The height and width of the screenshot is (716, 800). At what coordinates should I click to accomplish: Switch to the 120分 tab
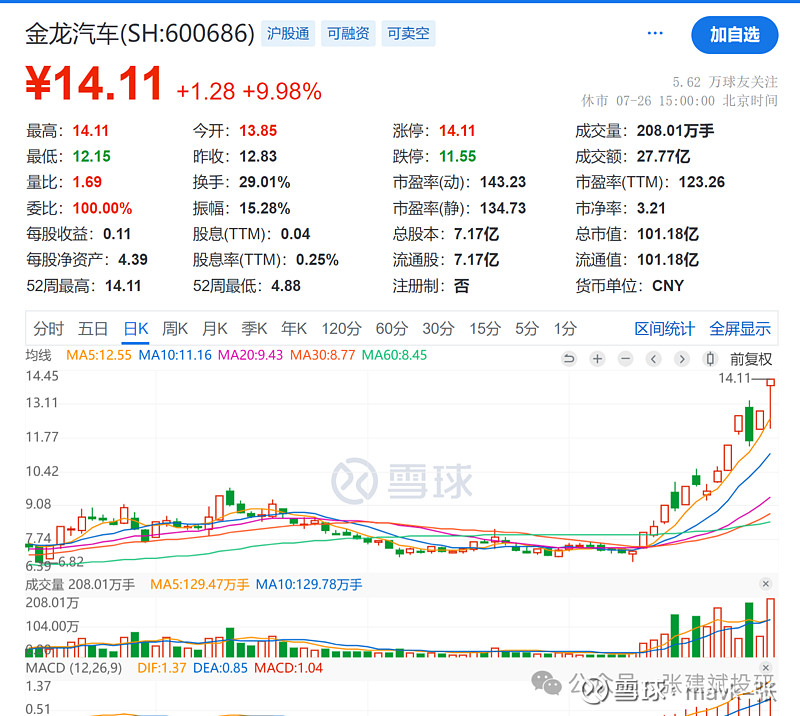[x=341, y=329]
